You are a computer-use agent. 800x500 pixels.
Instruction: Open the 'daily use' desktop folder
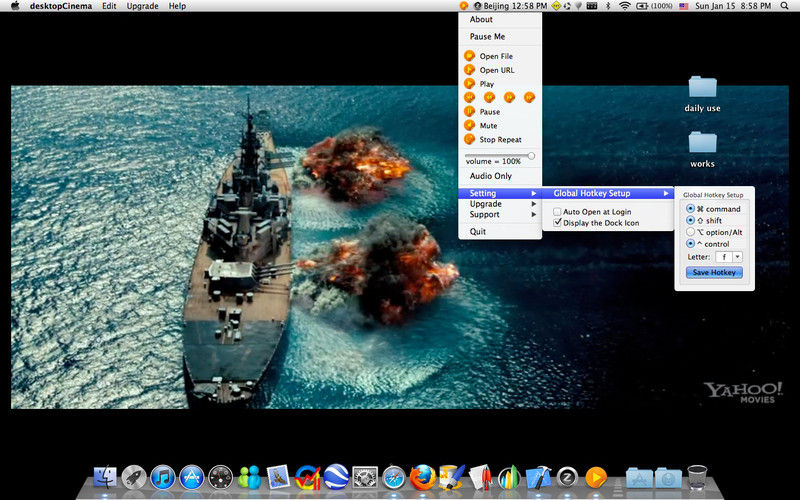pyautogui.click(x=702, y=88)
